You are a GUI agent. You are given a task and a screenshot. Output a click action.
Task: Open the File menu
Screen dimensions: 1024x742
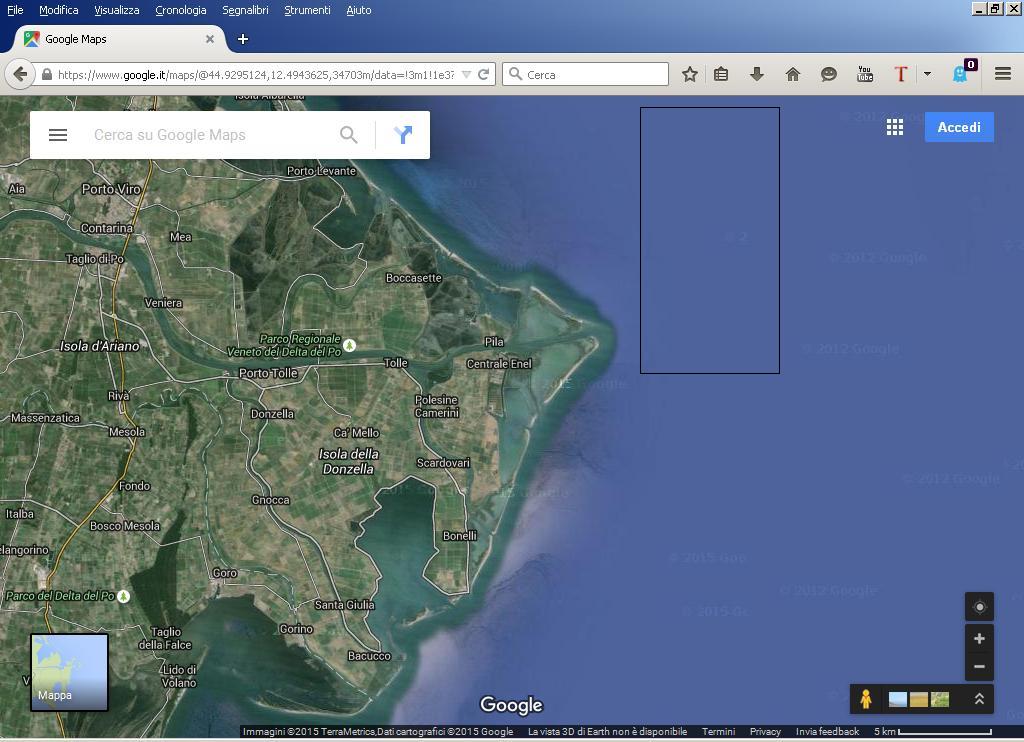pos(15,10)
